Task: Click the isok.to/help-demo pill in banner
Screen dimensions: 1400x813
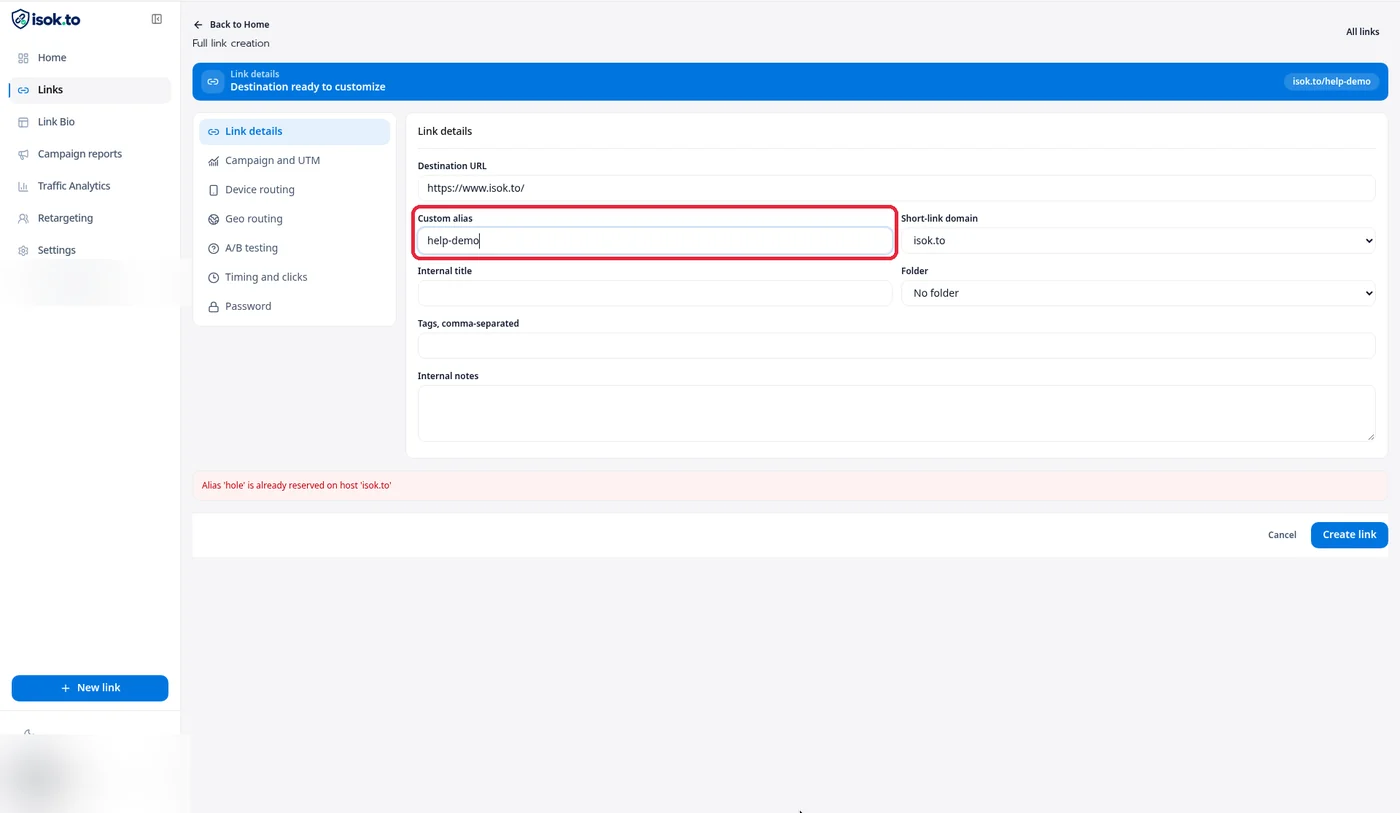Action: click(1331, 82)
